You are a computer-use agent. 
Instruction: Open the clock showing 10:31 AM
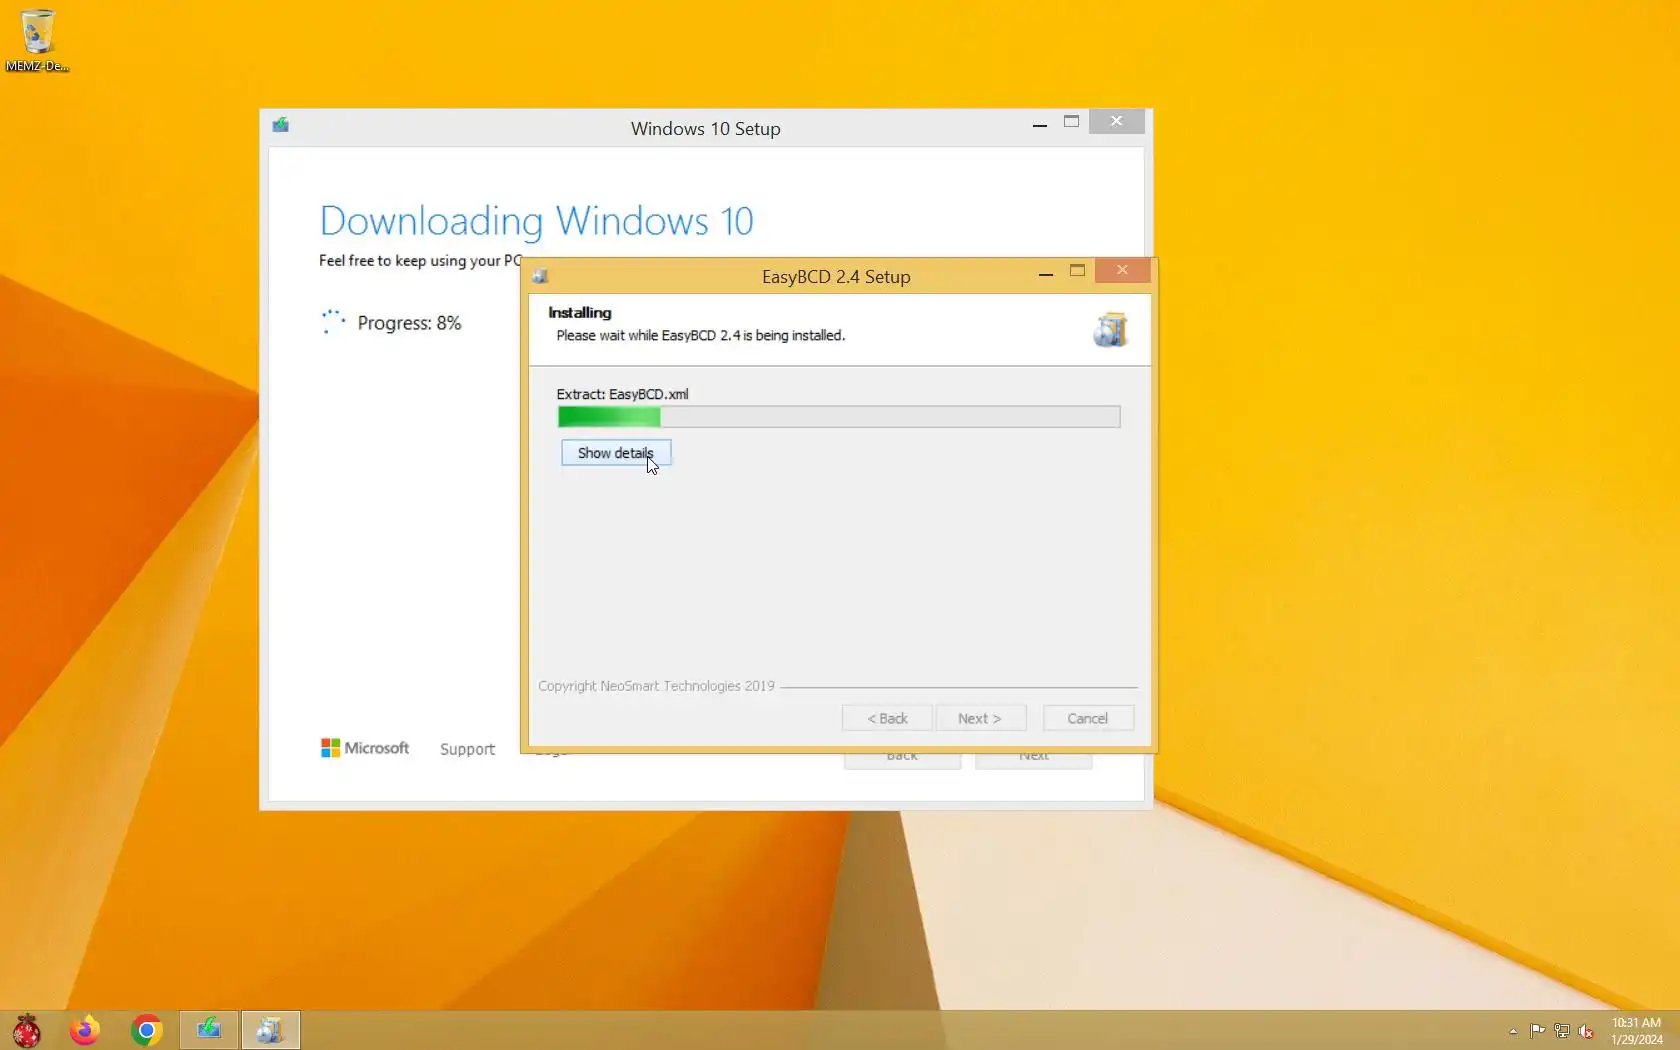click(1636, 1031)
